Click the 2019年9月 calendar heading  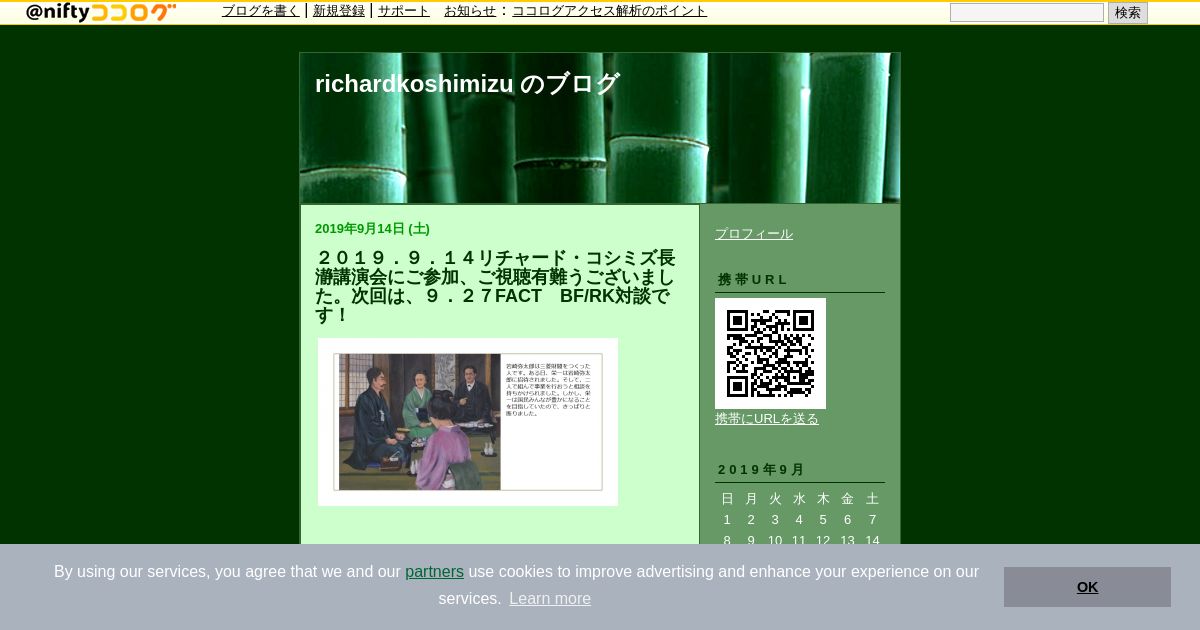(761, 470)
